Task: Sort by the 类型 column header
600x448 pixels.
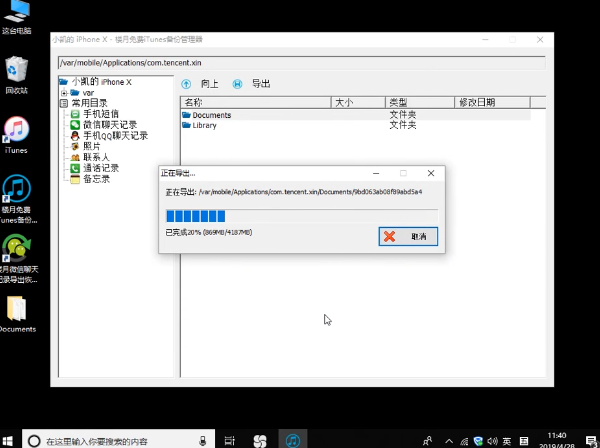Action: coord(420,103)
